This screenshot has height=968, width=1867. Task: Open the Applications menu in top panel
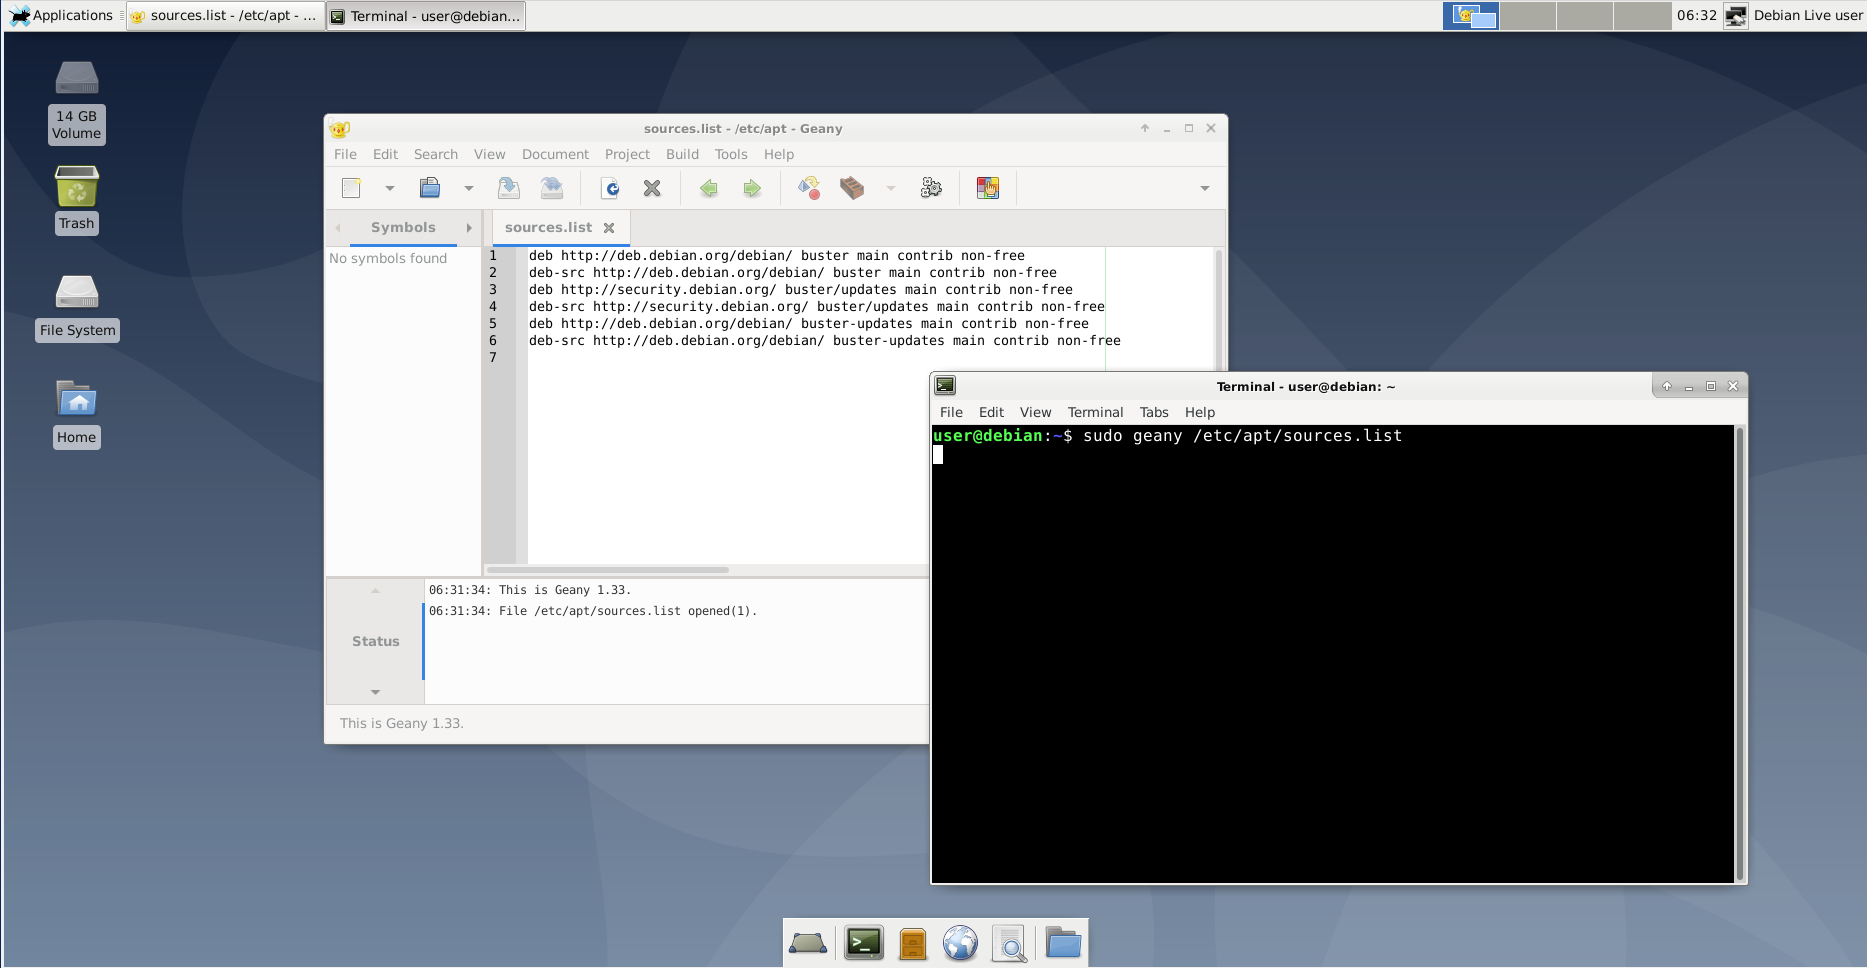62,15
